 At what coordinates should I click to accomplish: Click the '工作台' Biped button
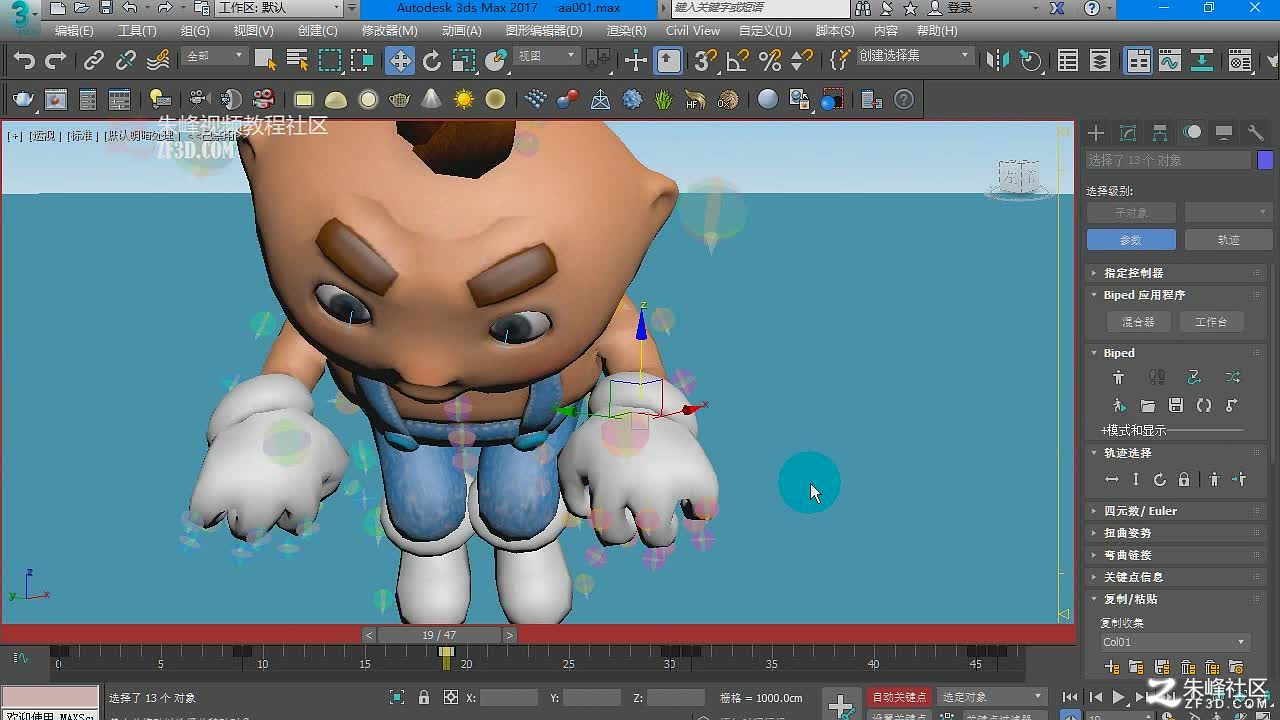1210,322
